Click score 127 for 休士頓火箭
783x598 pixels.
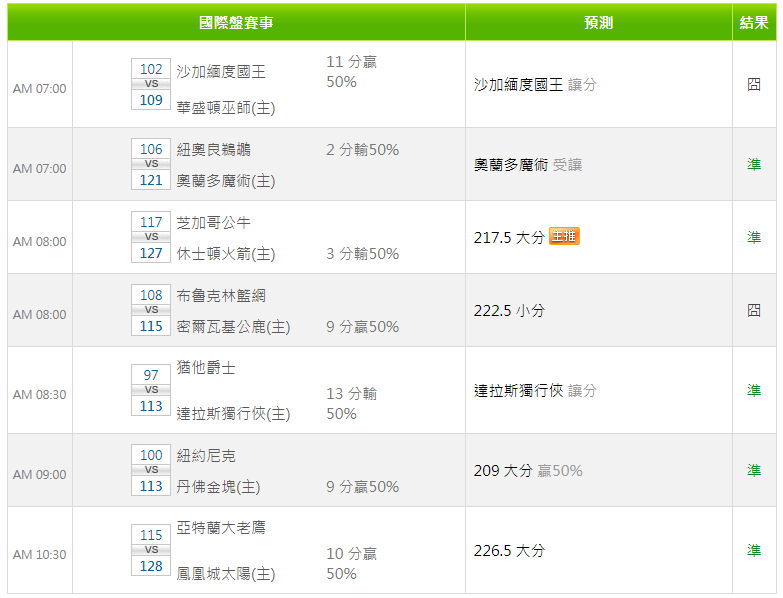click(x=151, y=253)
